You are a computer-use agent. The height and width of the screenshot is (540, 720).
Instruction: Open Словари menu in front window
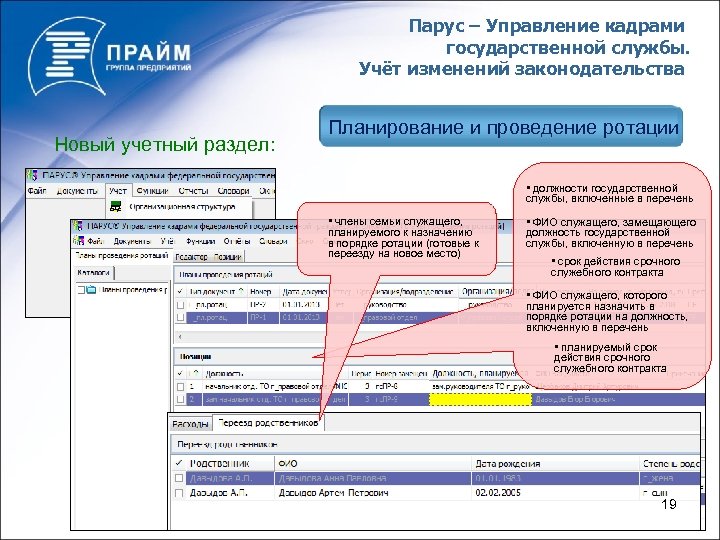pyautogui.click(x=273, y=241)
